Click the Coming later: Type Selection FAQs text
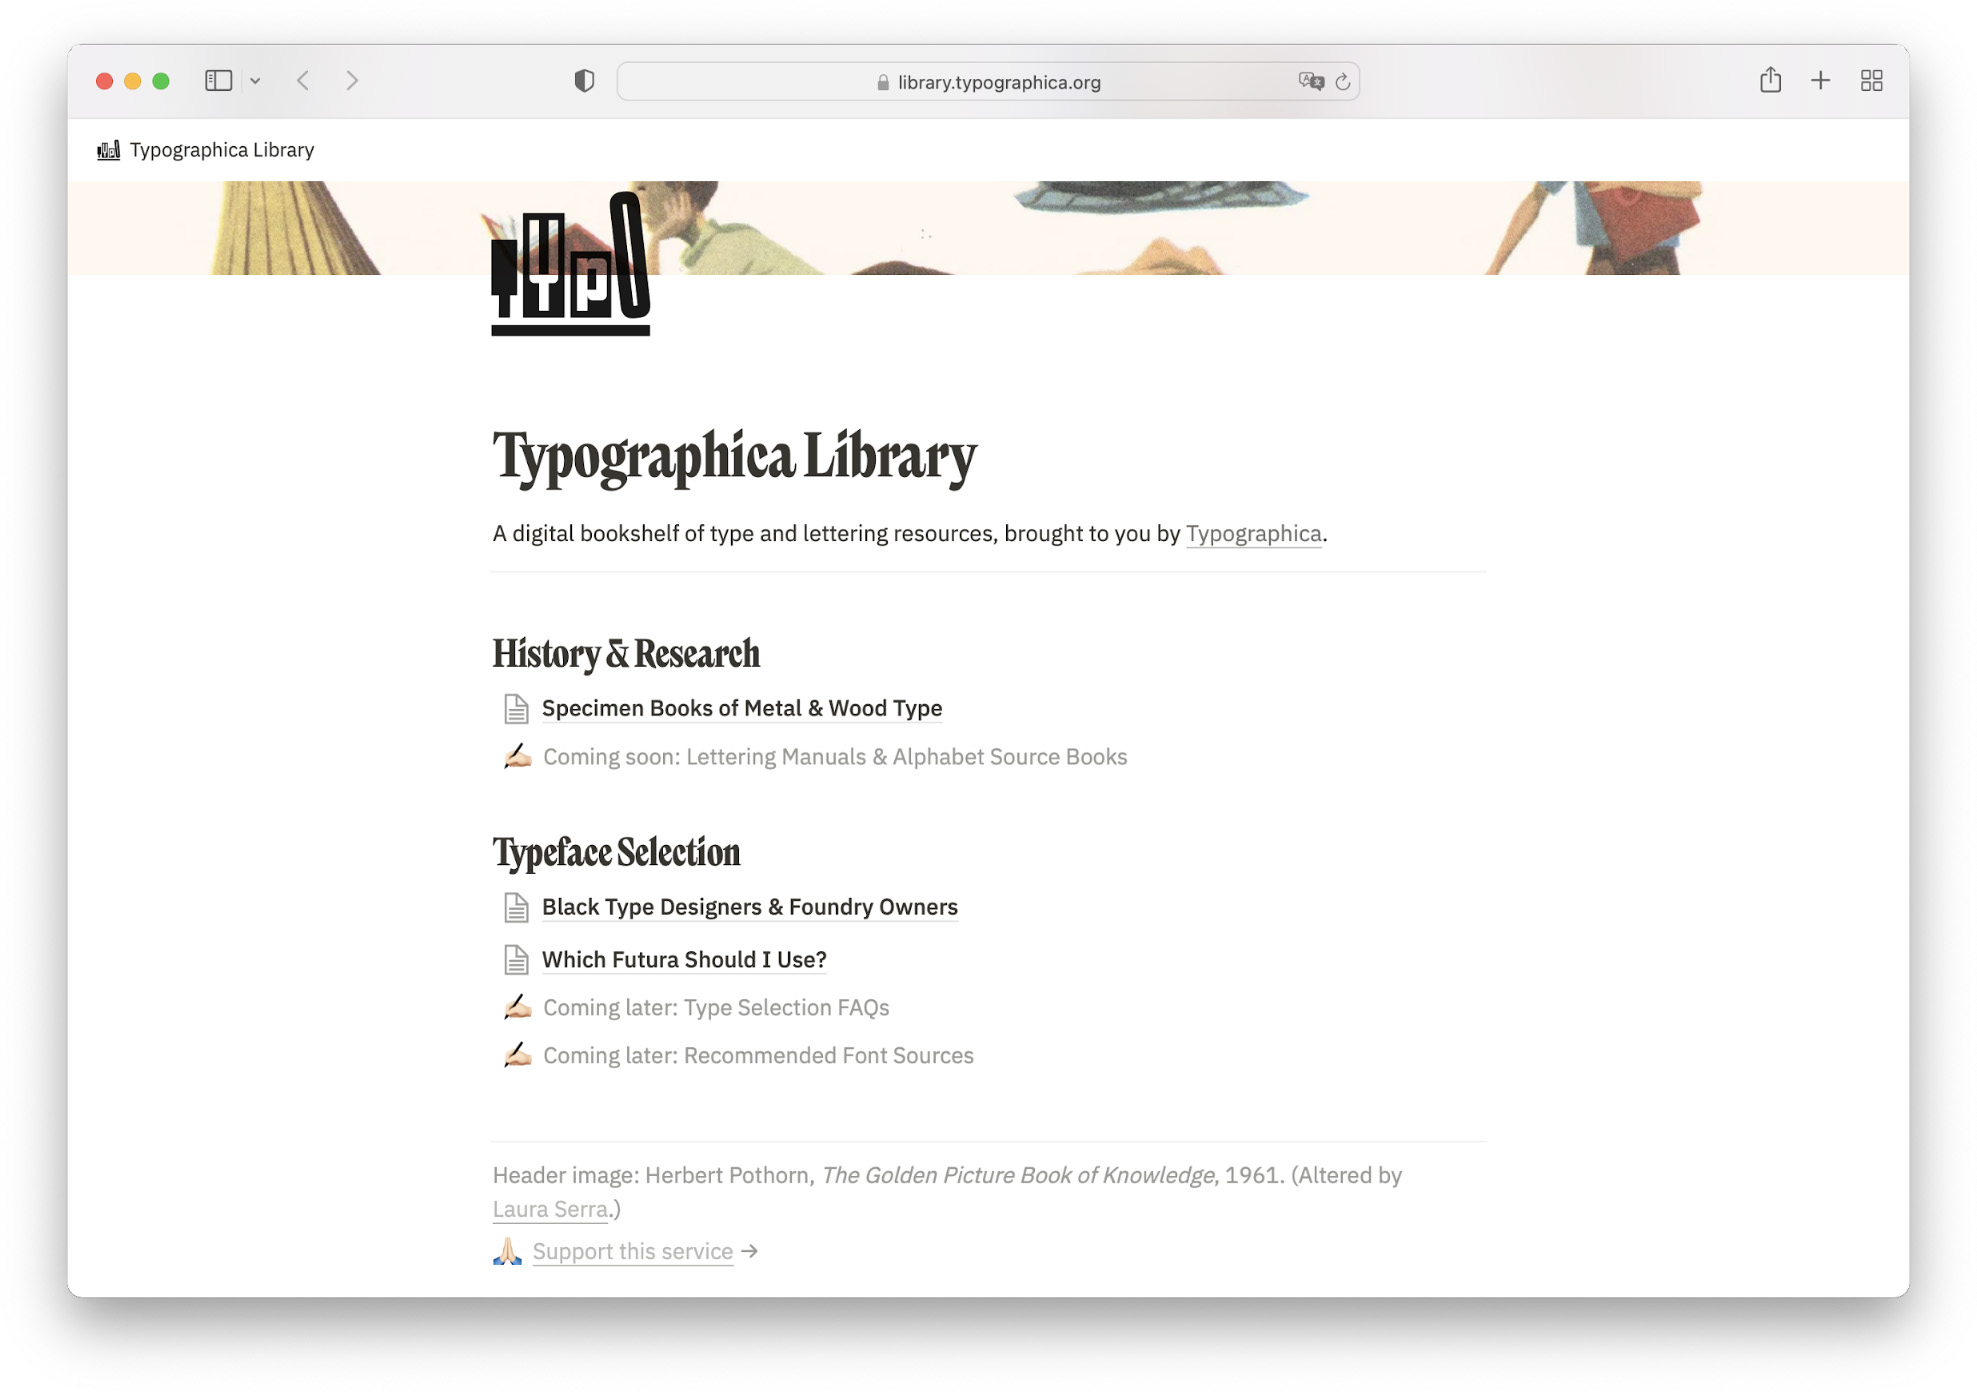Image resolution: width=1977 pixels, height=1392 pixels. point(716,1008)
